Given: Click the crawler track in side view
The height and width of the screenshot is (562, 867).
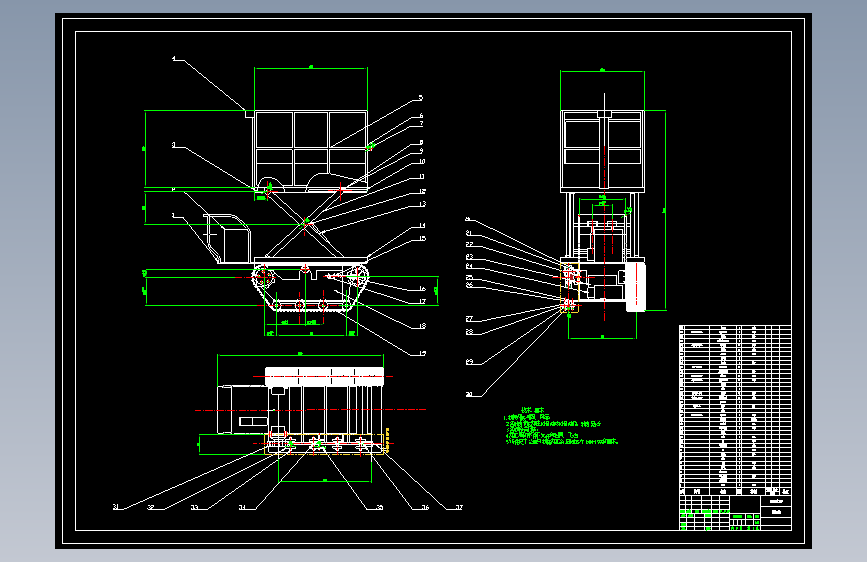Looking at the screenshot, I should (310, 289).
